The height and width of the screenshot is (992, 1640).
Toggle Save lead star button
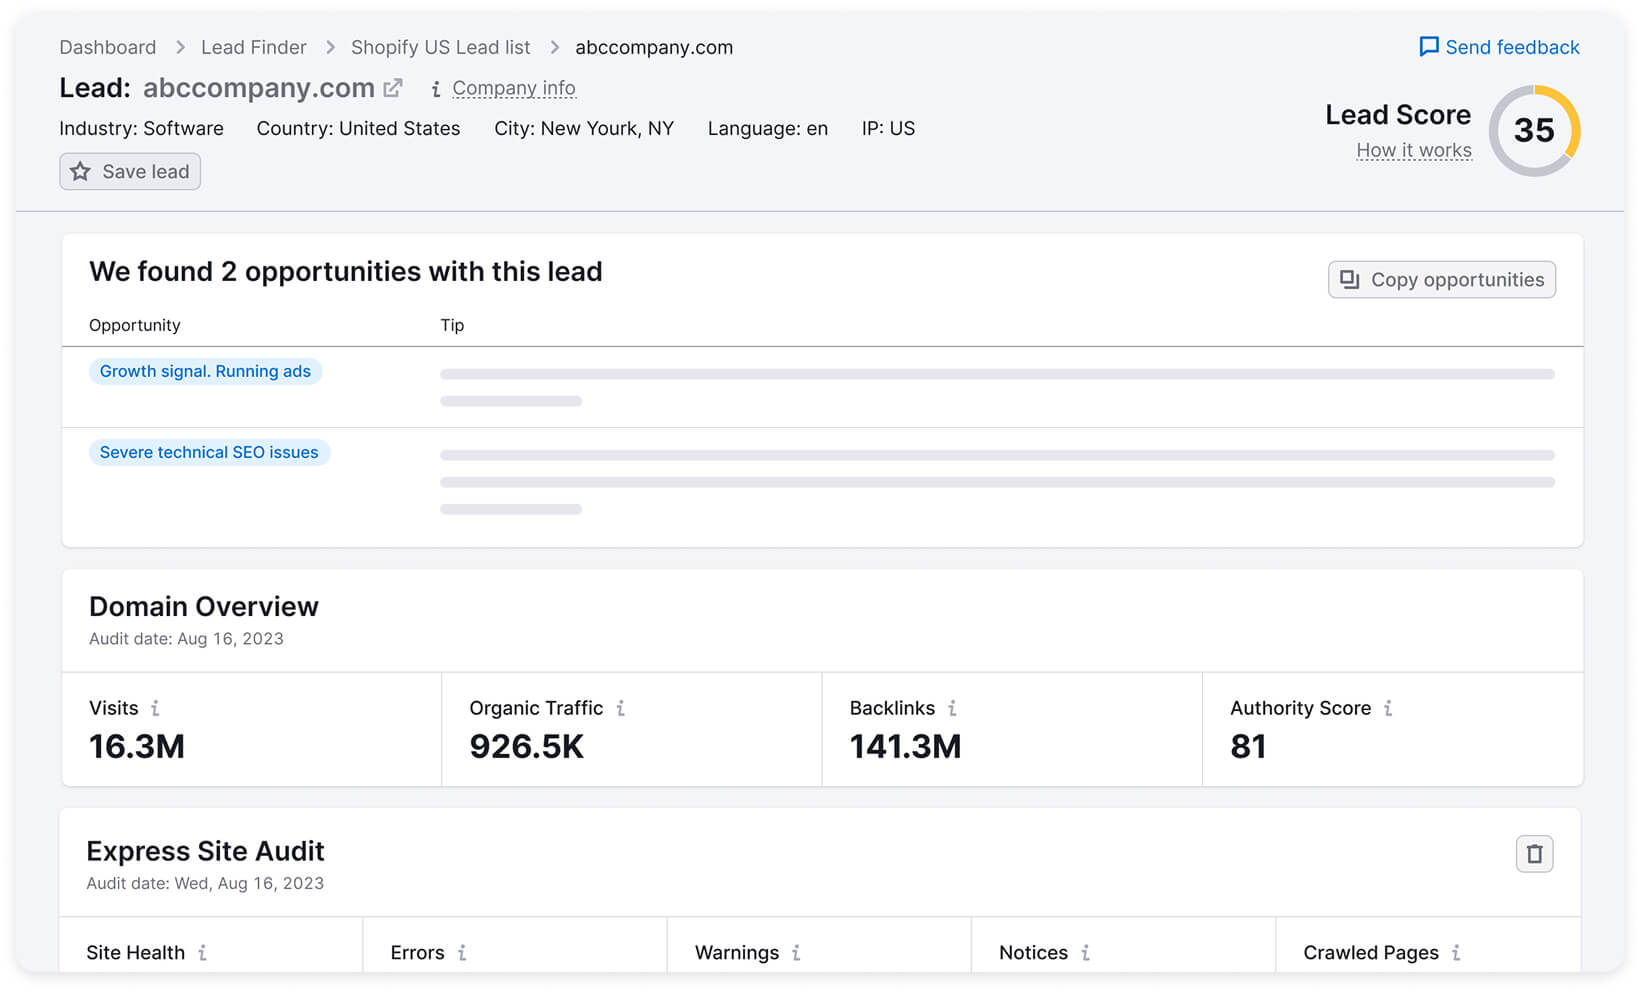[x=130, y=172]
